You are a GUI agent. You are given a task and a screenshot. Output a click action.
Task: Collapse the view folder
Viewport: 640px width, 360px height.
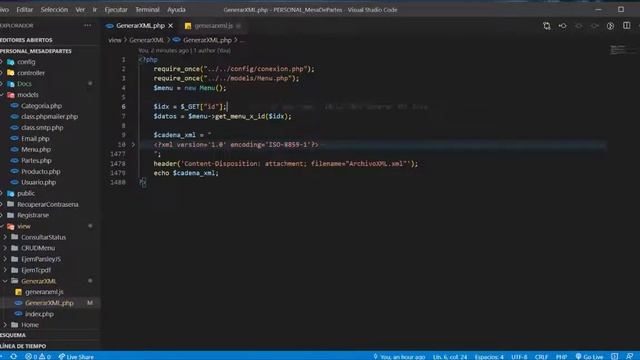click(x=24, y=226)
